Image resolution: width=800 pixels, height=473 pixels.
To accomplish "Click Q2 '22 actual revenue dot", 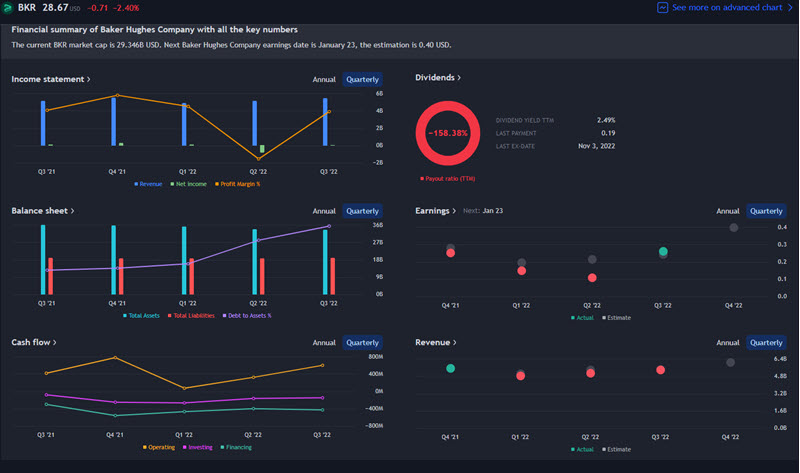I will pos(590,373).
